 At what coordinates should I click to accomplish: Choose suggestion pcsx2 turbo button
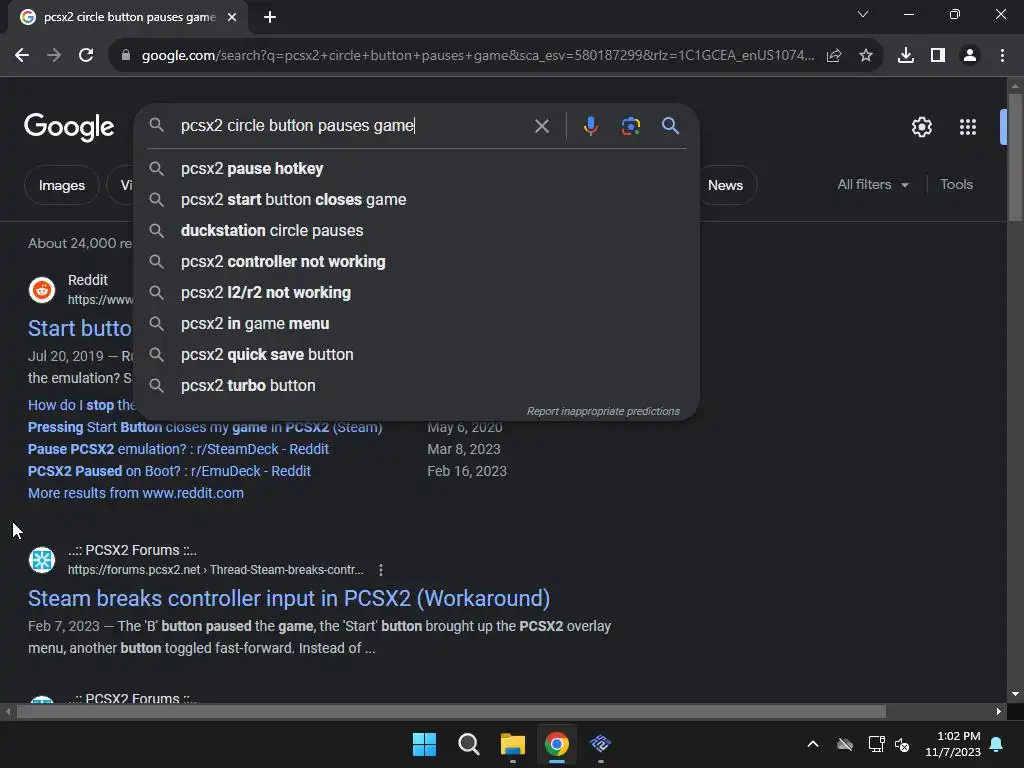[417, 385]
